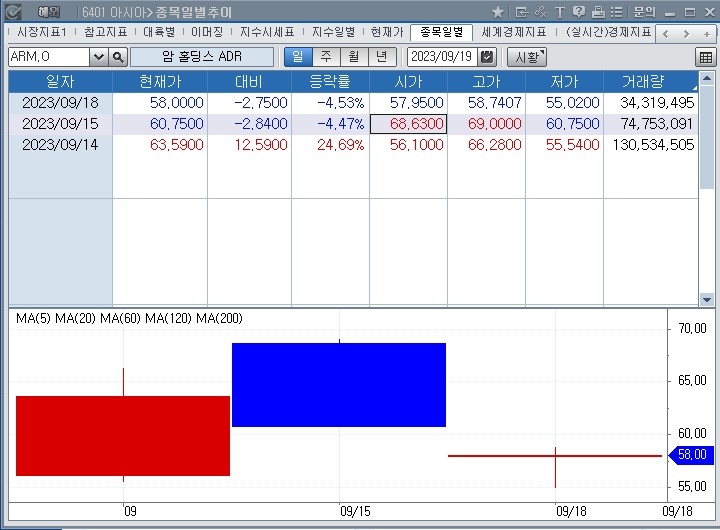Click the table vertical scrollbar thumb
The width and height of the screenshot is (720, 530).
[707, 137]
